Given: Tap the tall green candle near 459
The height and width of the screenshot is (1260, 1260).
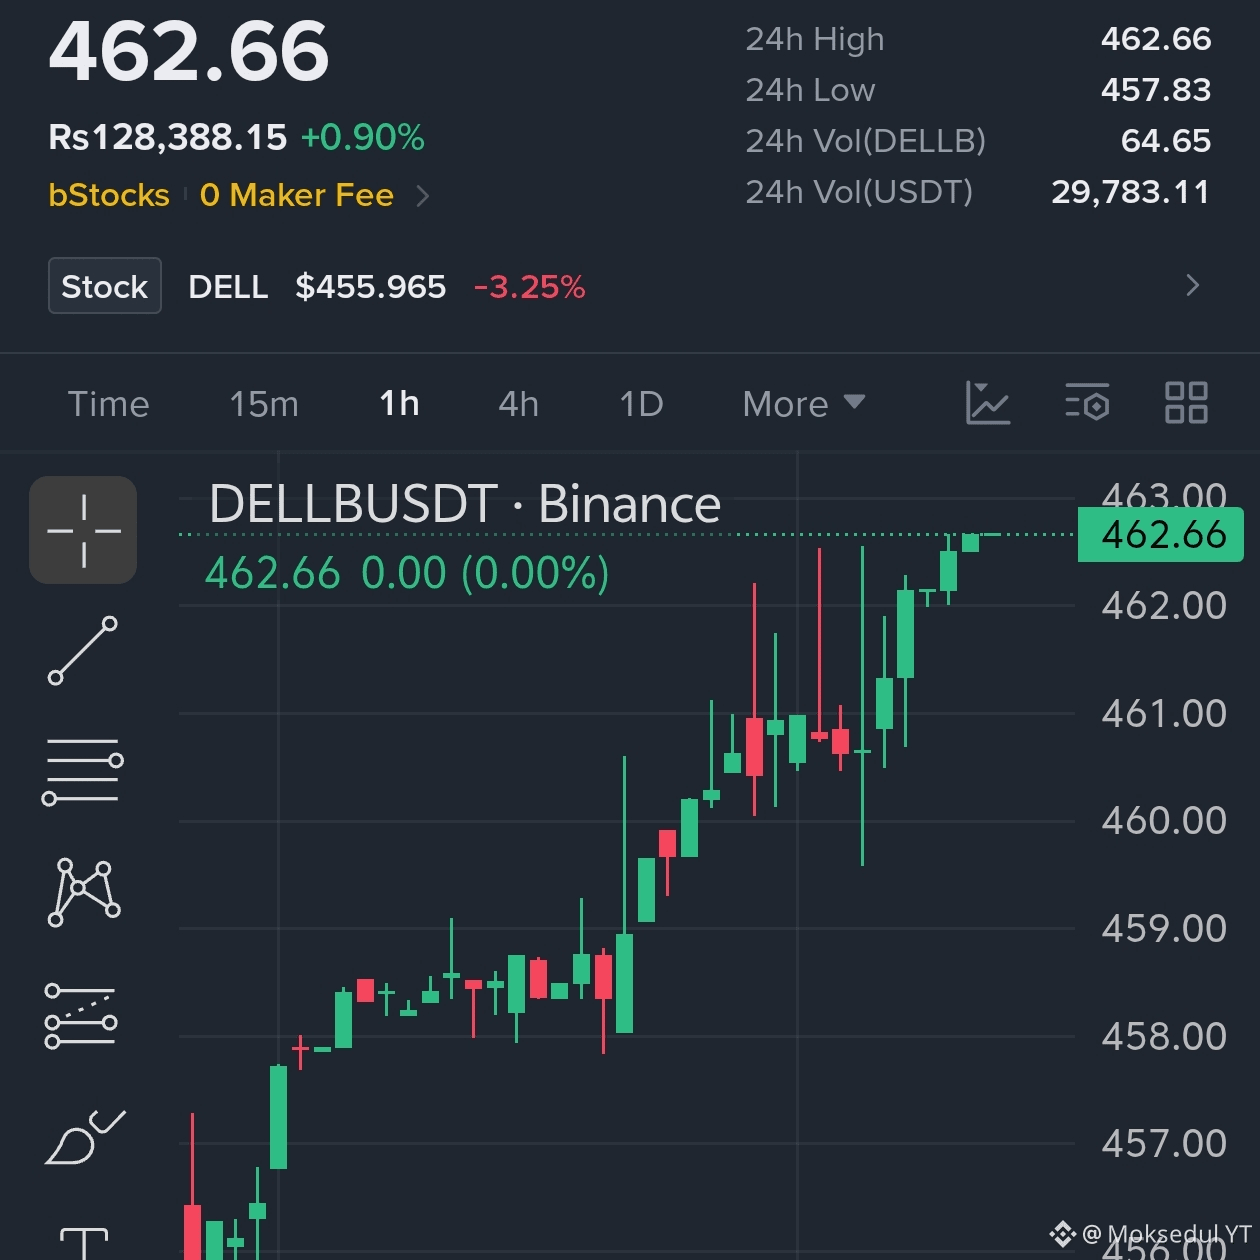Looking at the screenshot, I should point(625,983).
